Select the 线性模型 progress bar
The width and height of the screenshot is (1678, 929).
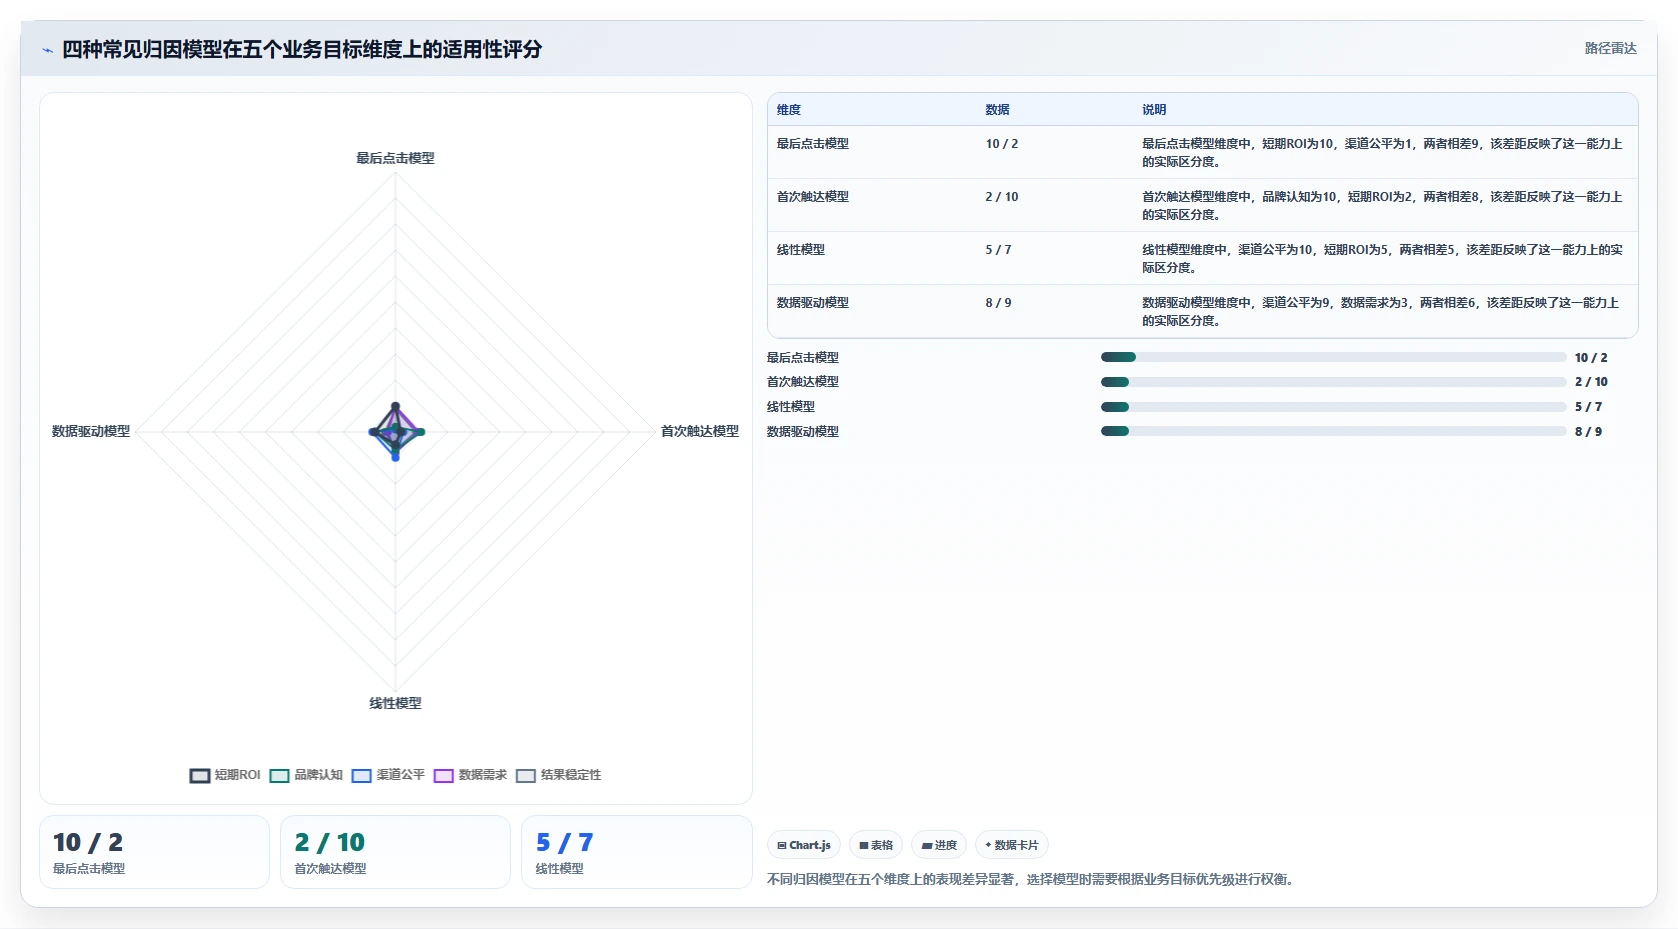[x=1333, y=407]
